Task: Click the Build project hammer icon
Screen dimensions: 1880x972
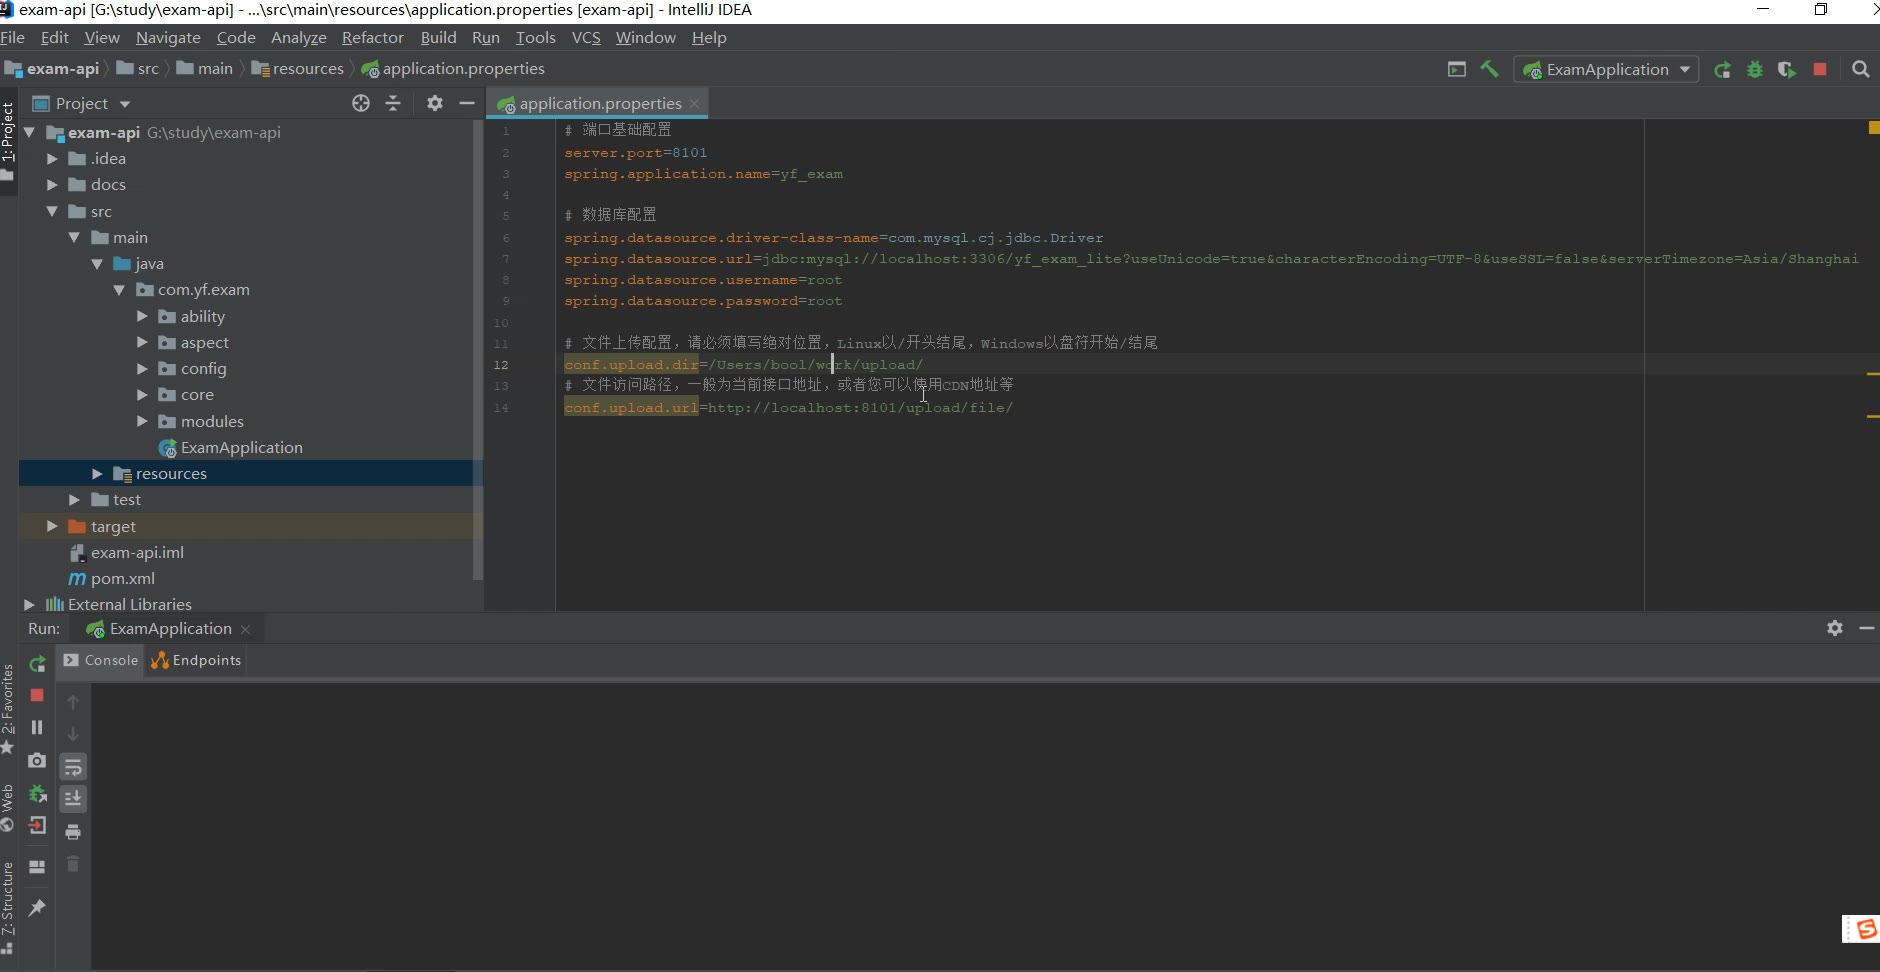Action: [1489, 69]
